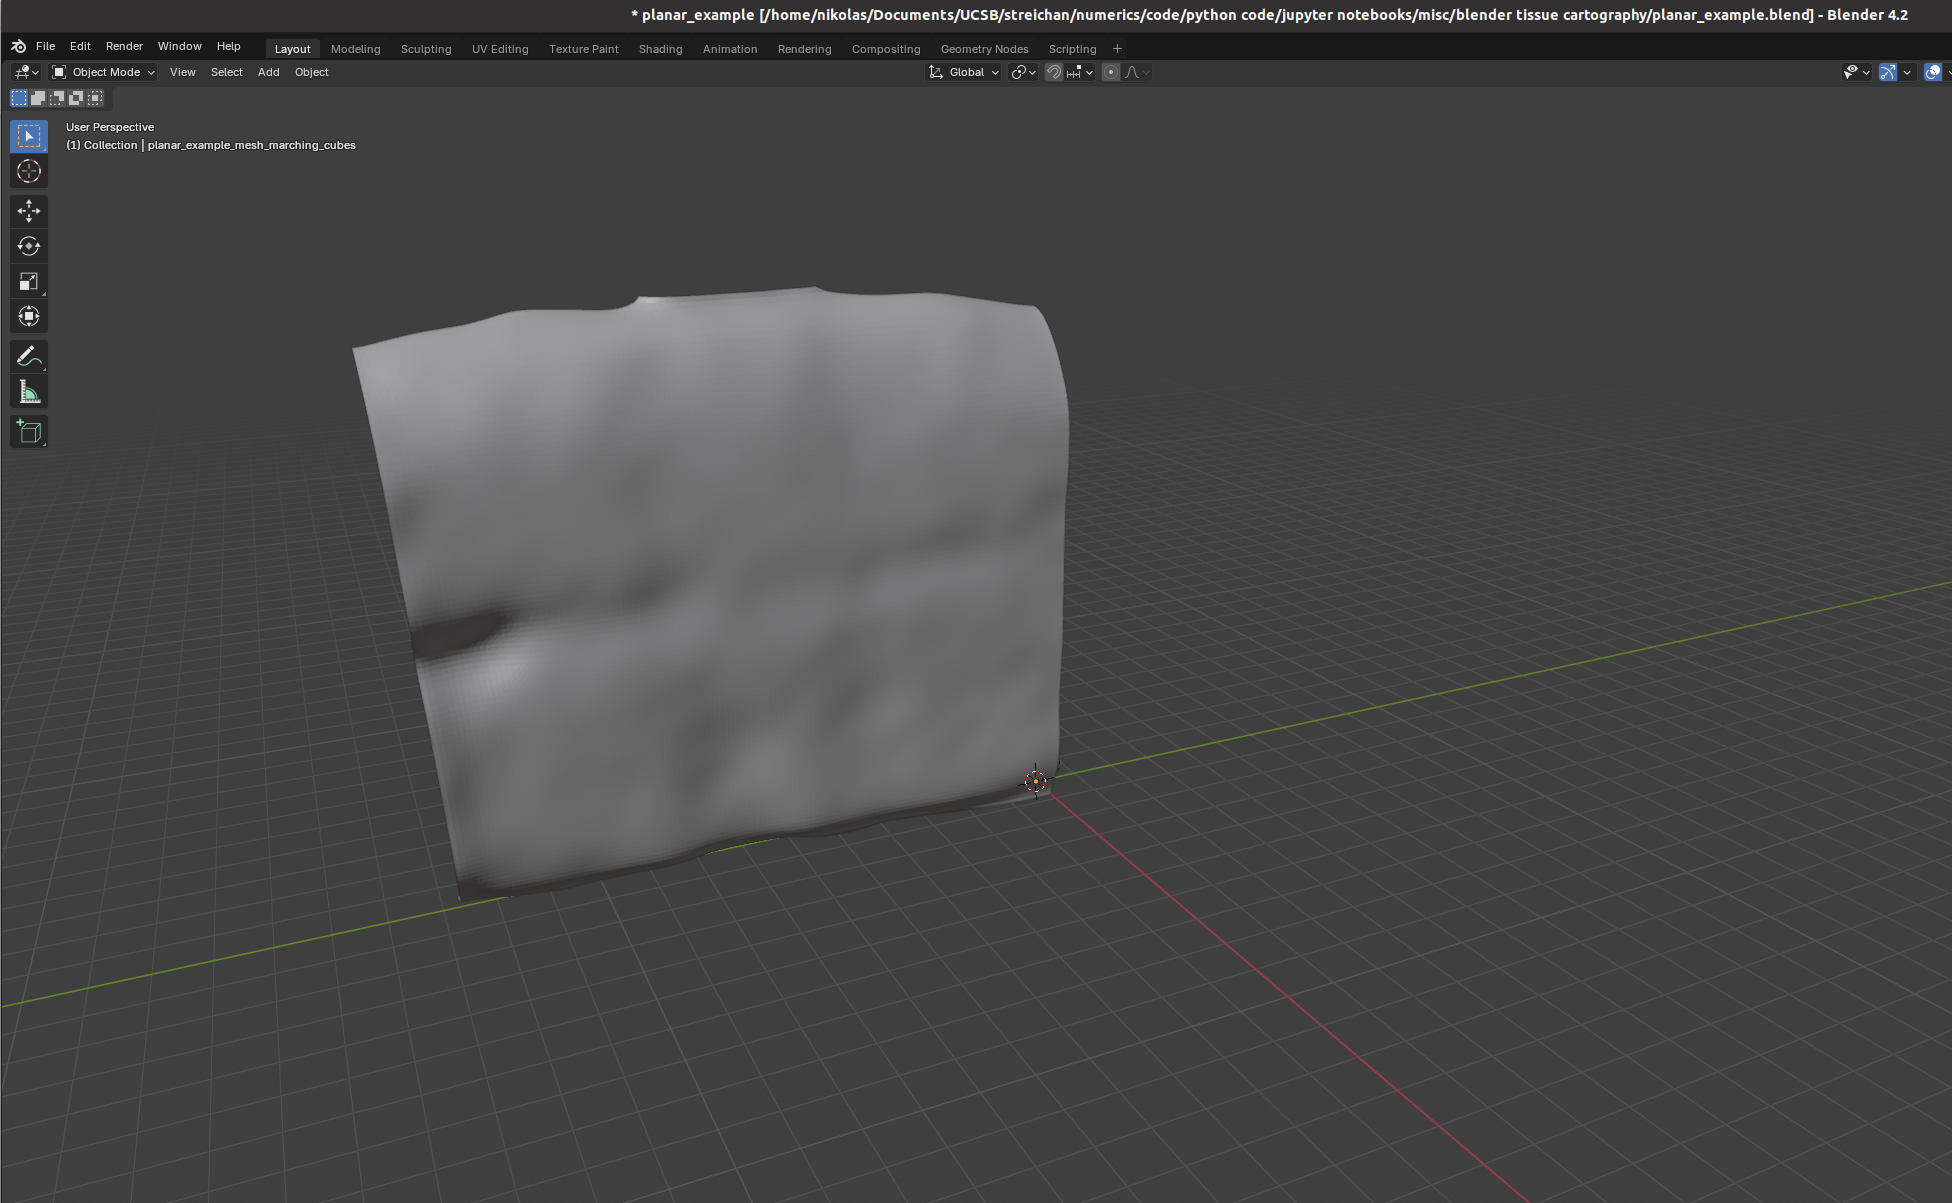Toggle proportional editing button
This screenshot has width=1952, height=1203.
pyautogui.click(x=1110, y=72)
